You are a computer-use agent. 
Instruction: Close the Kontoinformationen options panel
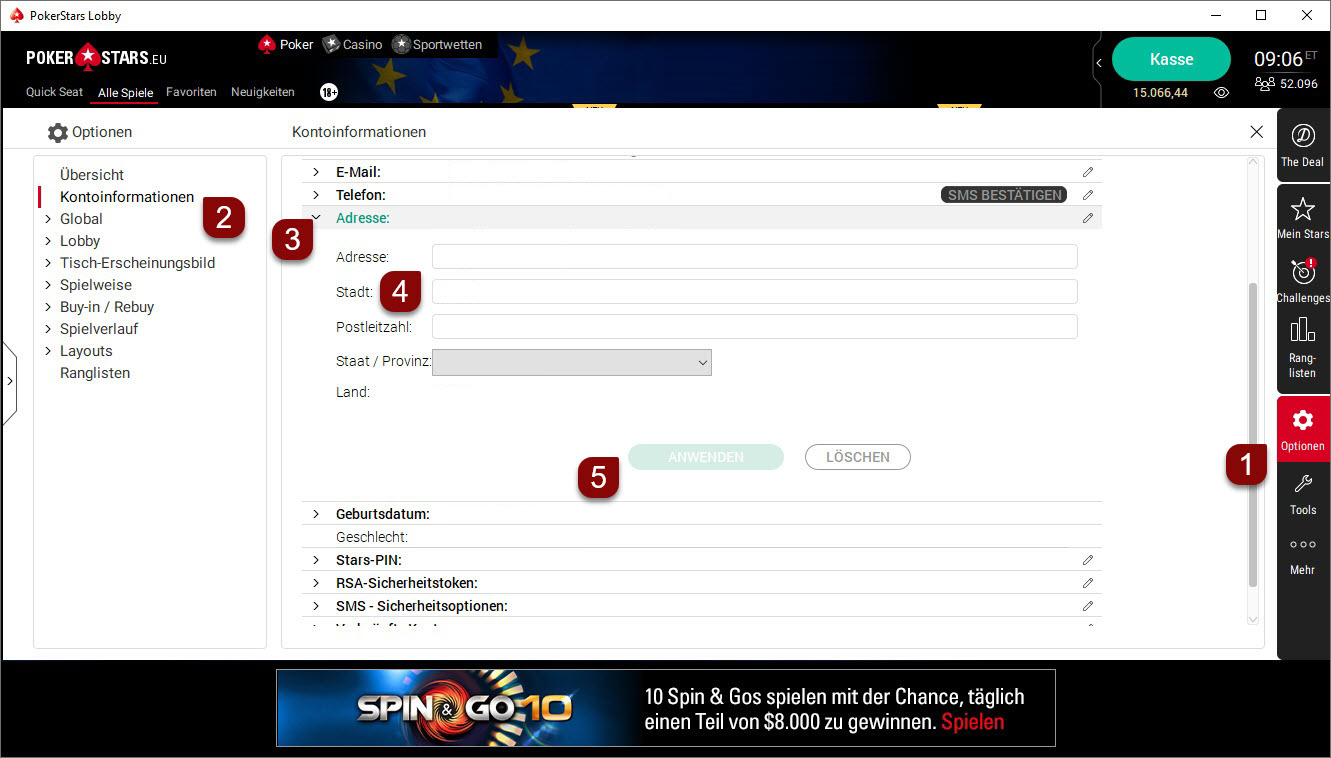1257,132
